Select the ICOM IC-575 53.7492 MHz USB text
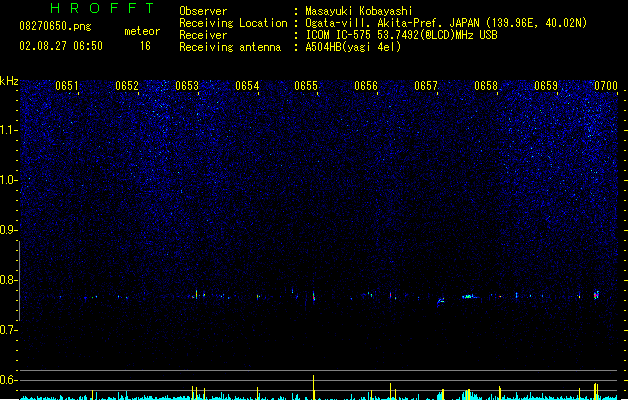Viewport: 629px width, 400px height. 401,35
